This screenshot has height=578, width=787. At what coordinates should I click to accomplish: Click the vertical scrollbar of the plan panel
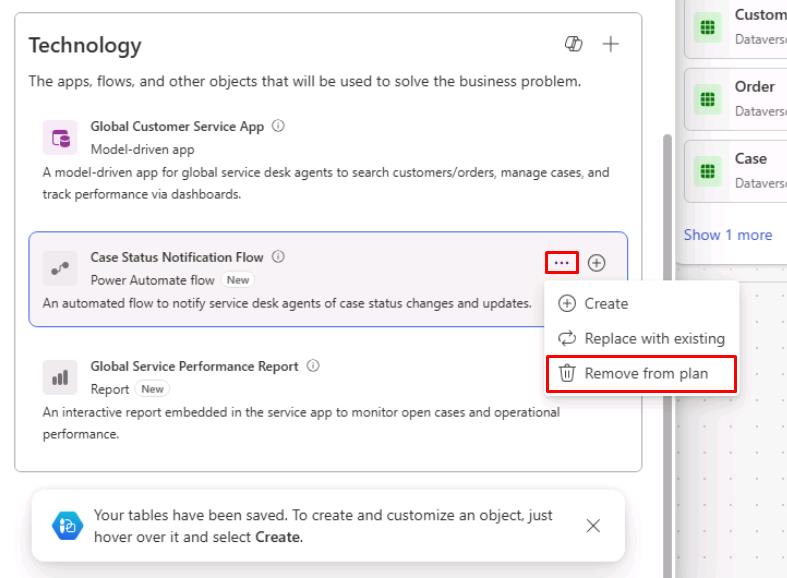668,351
